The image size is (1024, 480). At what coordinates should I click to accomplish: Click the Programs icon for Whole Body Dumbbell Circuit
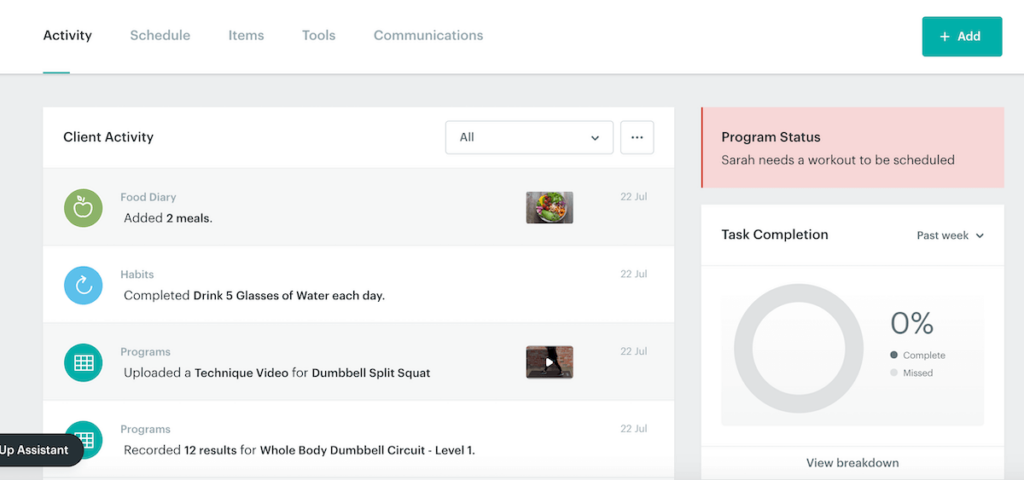pyautogui.click(x=84, y=440)
